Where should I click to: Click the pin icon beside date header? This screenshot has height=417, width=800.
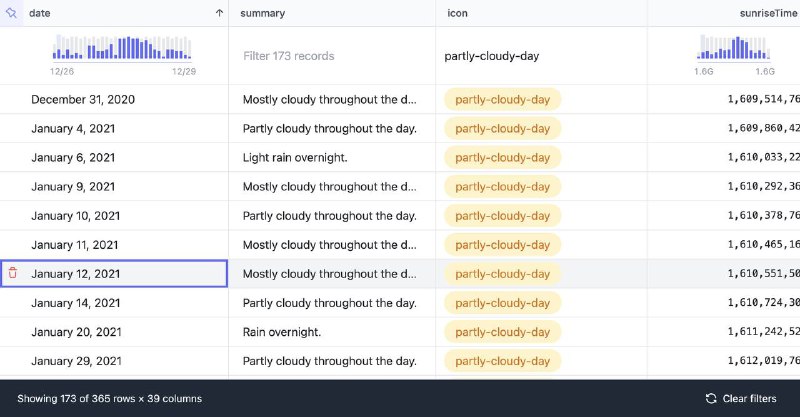point(11,13)
